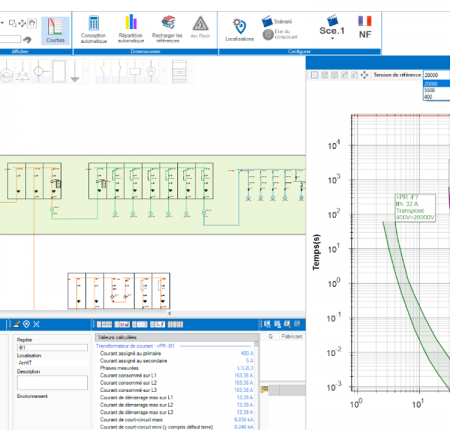450x430 pixels.
Task: Choose 400 in voltage list
Action: tap(436, 97)
